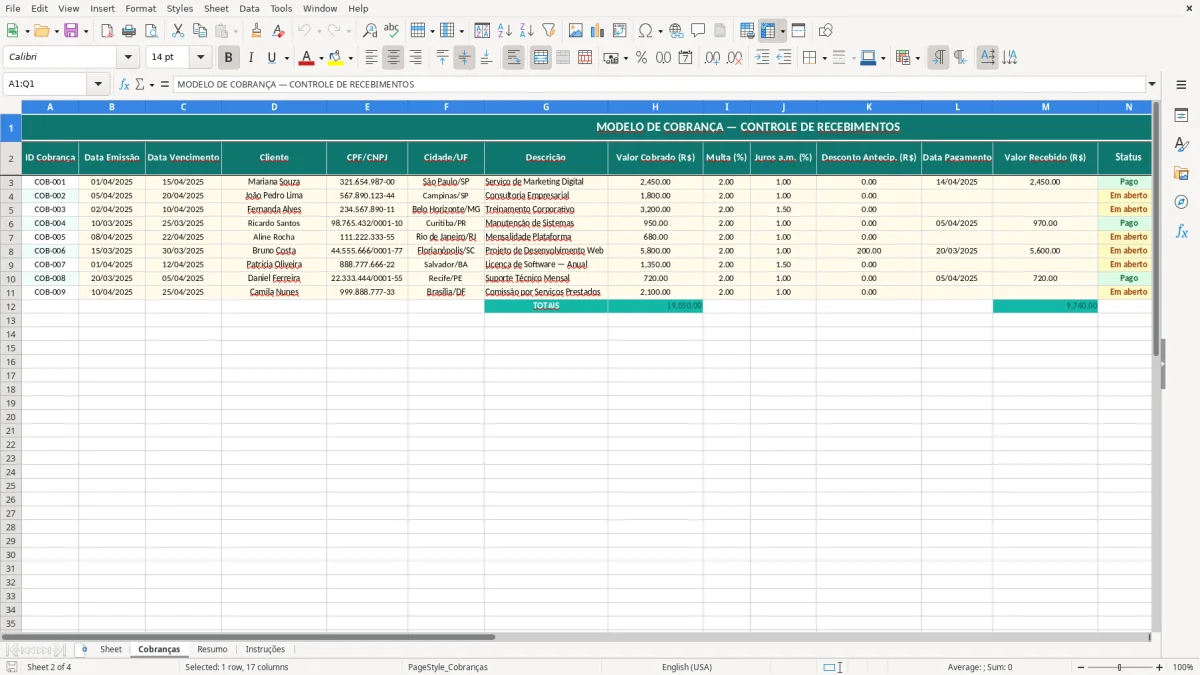The width and height of the screenshot is (1200, 675).
Task: Click the Save document icon
Action: coord(71,31)
